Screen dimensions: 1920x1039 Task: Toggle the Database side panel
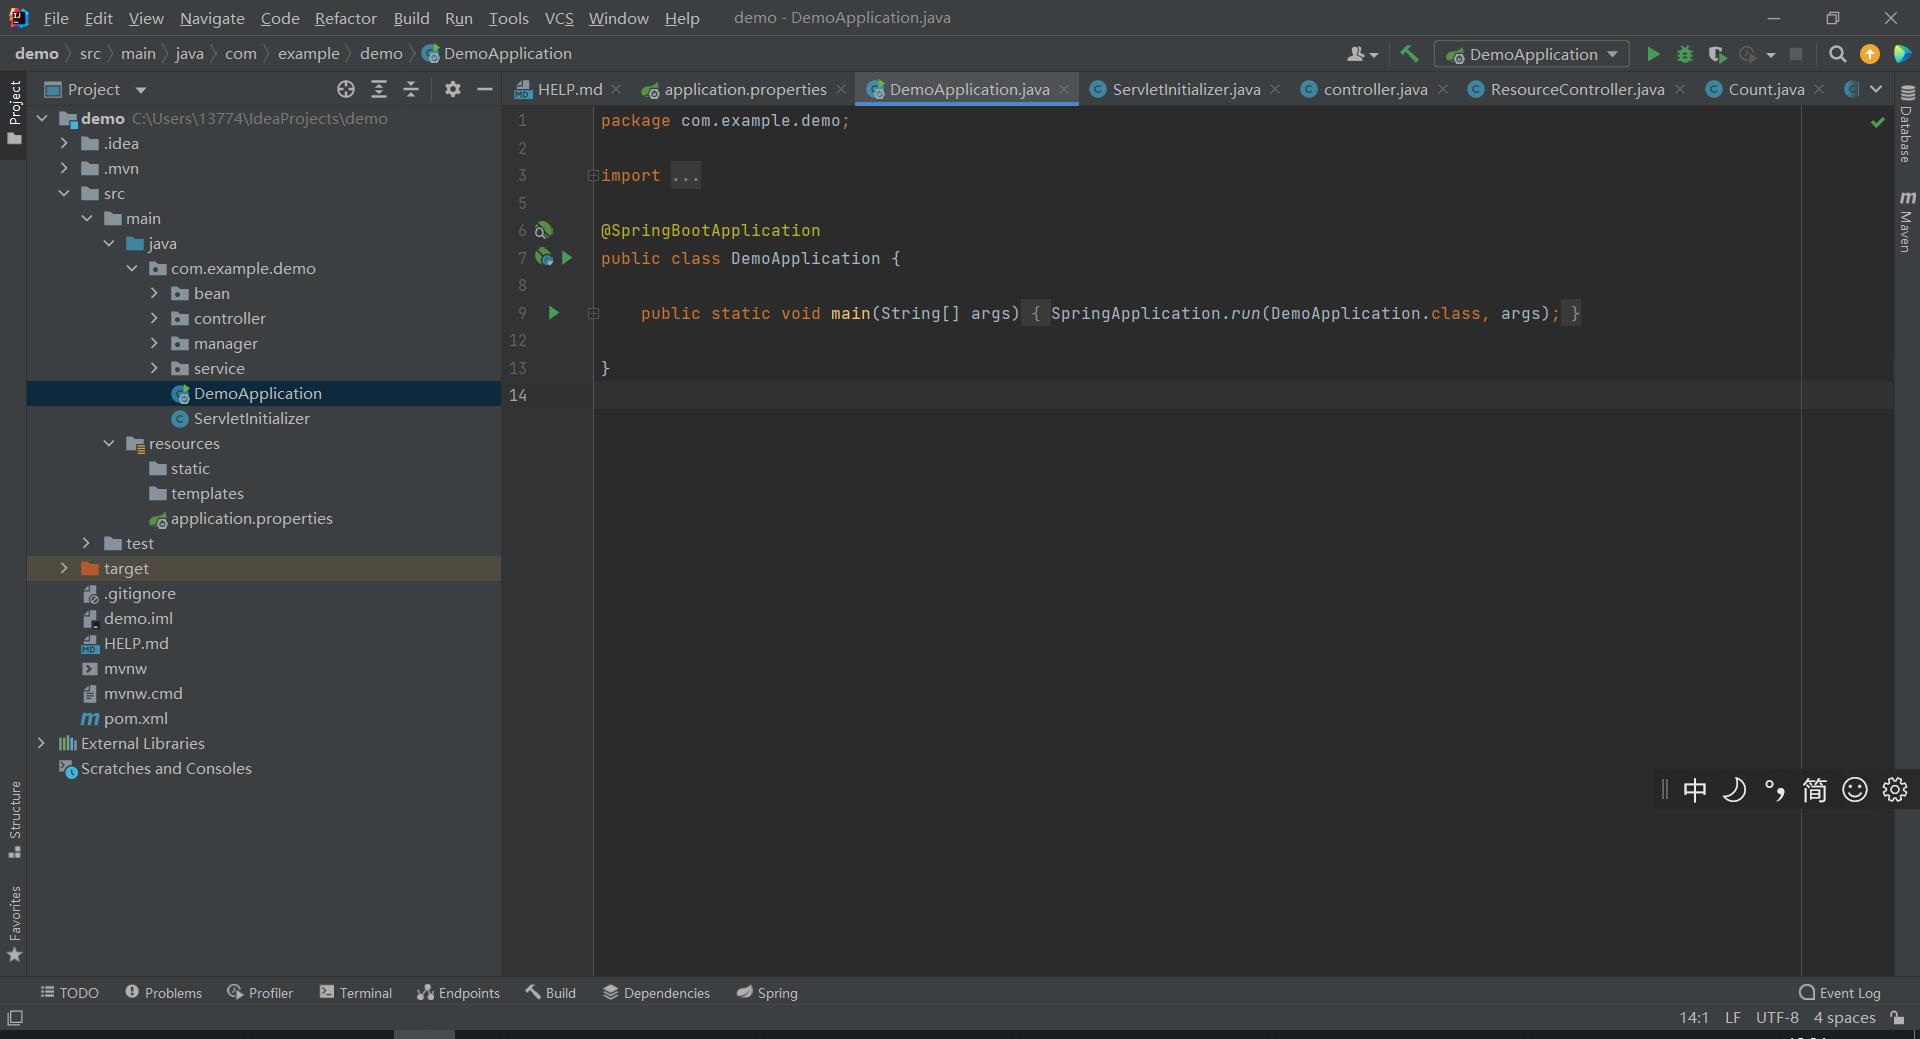pos(1906,124)
